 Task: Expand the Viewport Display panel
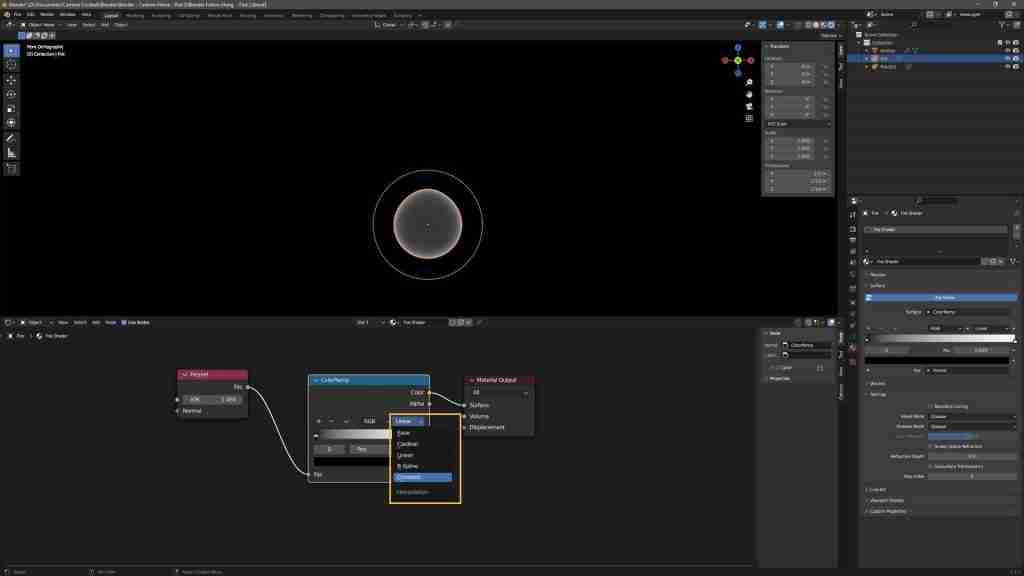pyautogui.click(x=886, y=500)
